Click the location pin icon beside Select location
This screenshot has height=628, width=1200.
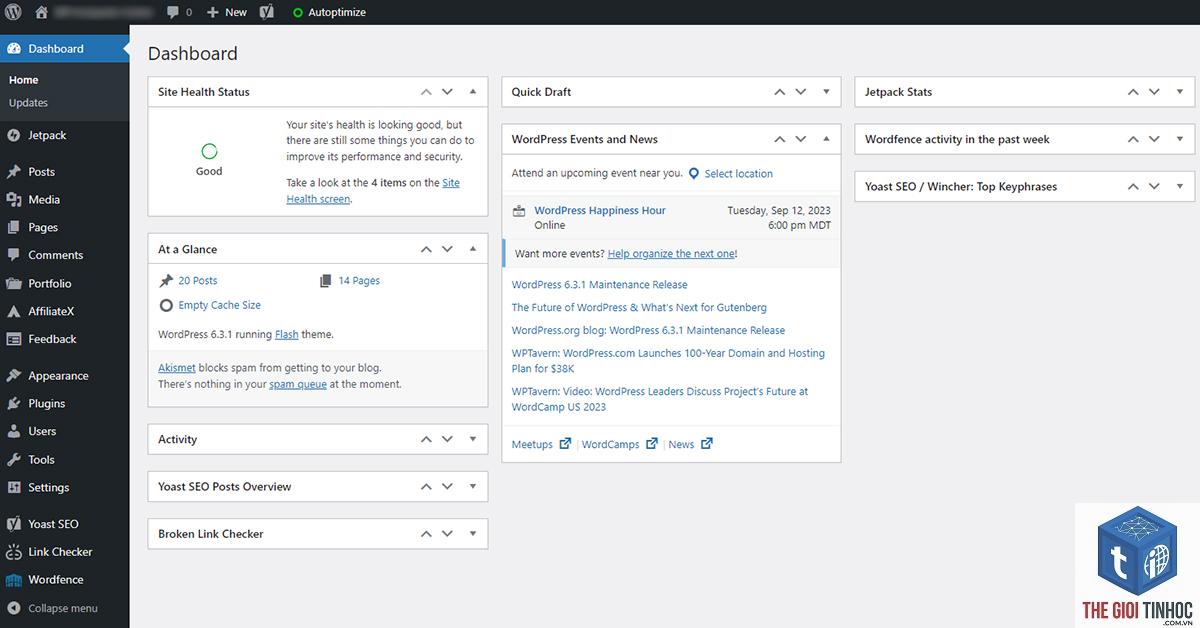[x=694, y=173]
